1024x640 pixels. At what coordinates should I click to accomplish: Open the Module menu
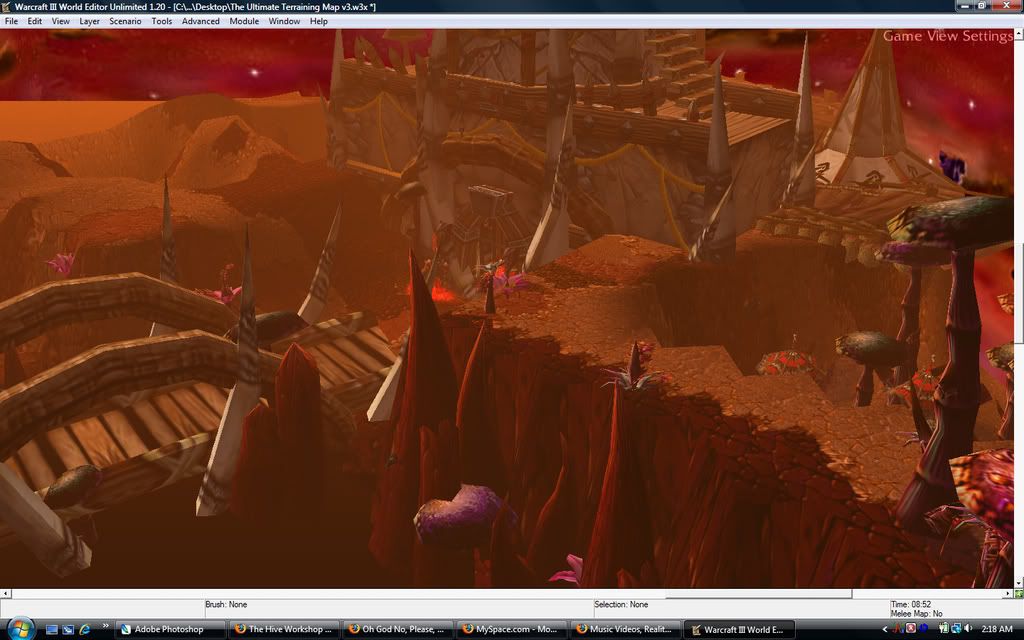(x=244, y=21)
